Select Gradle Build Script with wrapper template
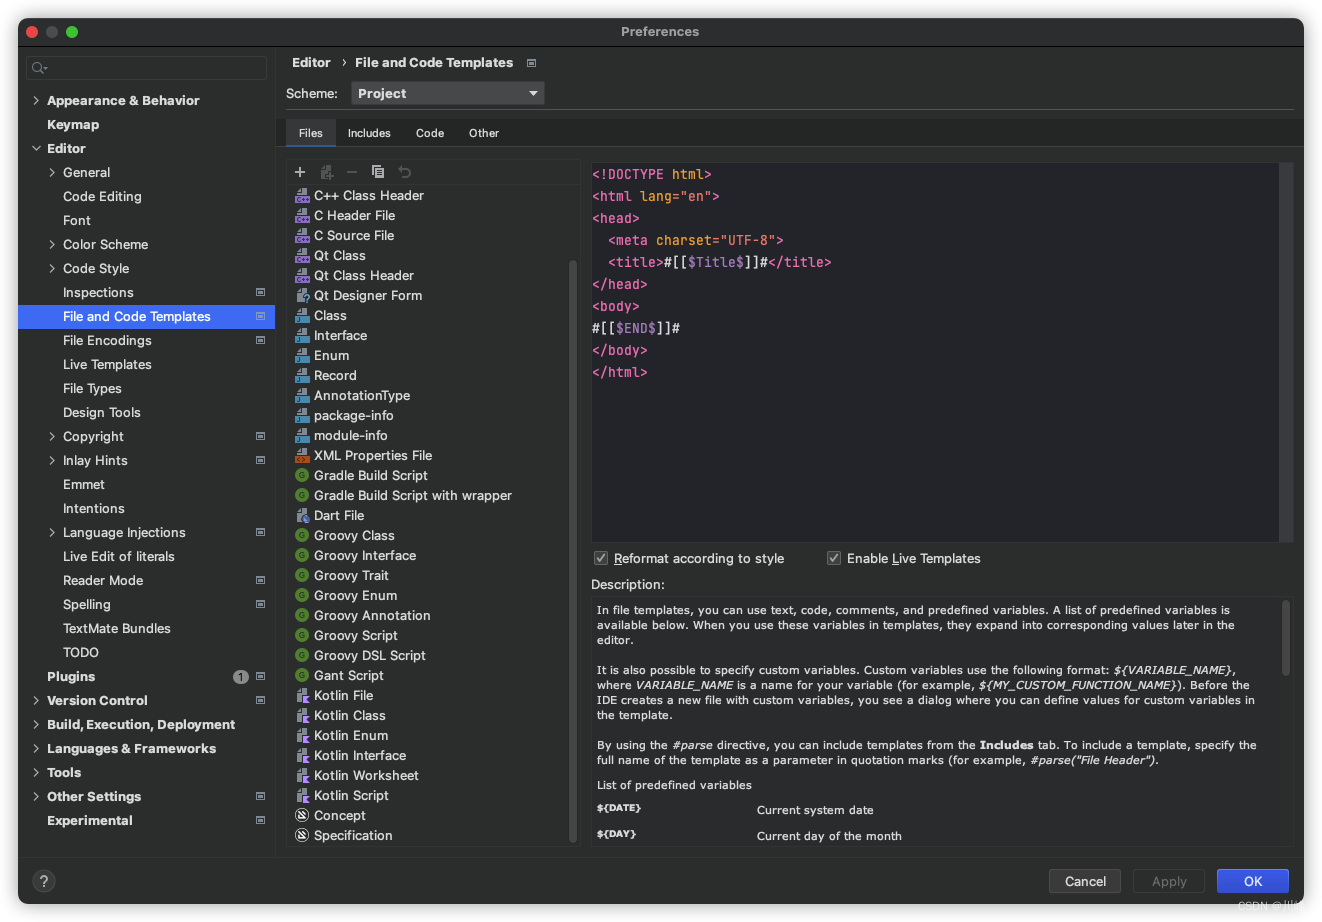 412,496
